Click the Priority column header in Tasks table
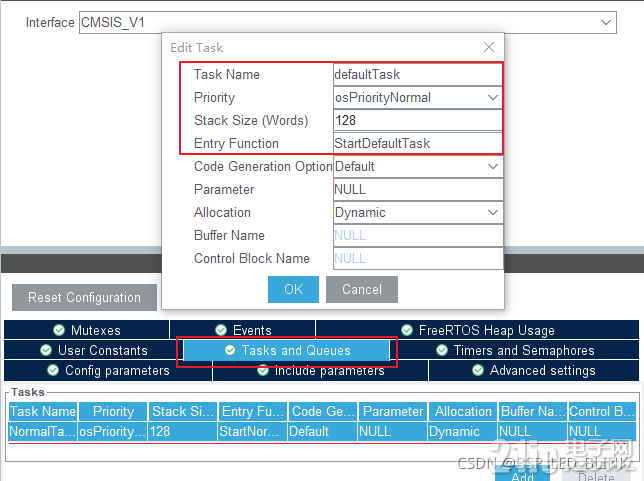The image size is (644, 481). click(113, 411)
